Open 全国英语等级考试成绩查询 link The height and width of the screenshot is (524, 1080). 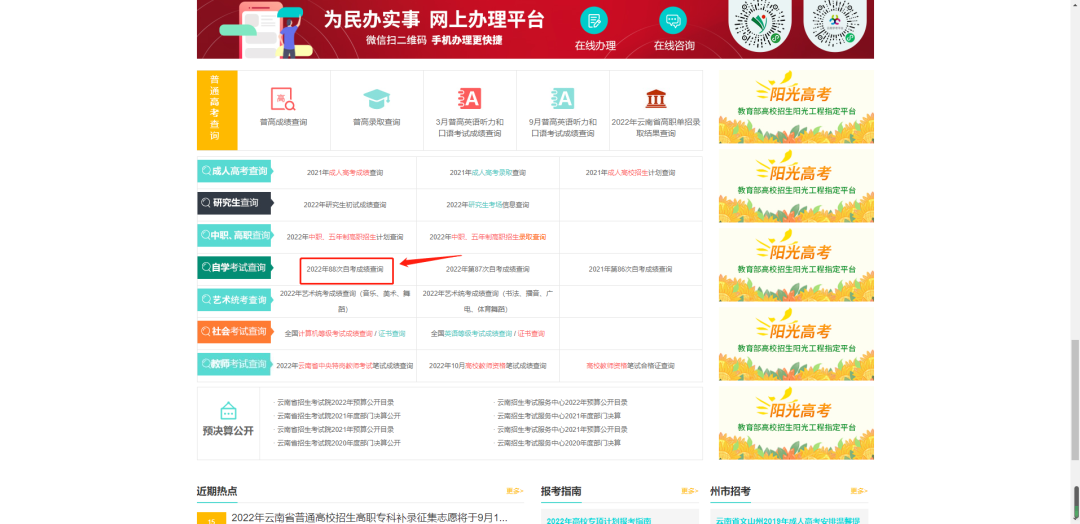pos(472,333)
